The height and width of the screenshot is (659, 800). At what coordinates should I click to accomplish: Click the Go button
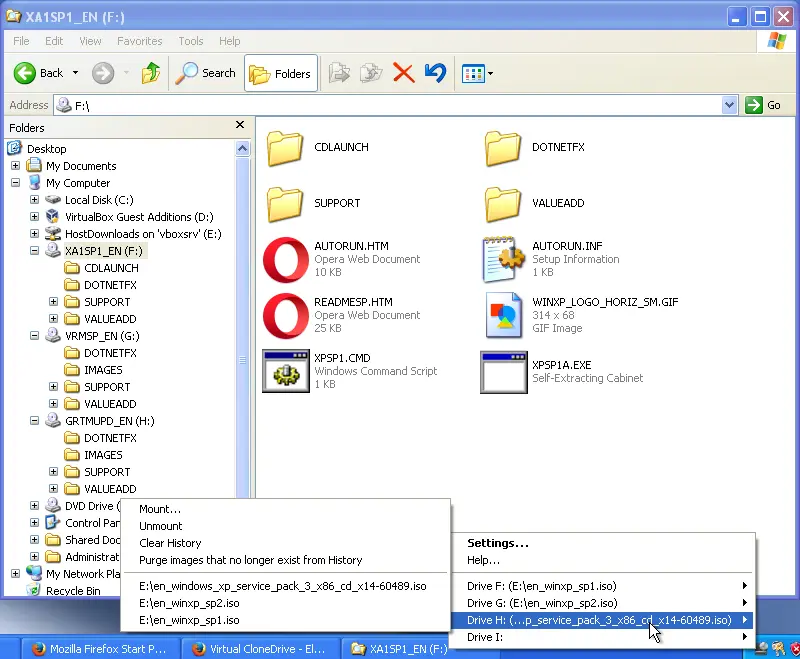(763, 105)
